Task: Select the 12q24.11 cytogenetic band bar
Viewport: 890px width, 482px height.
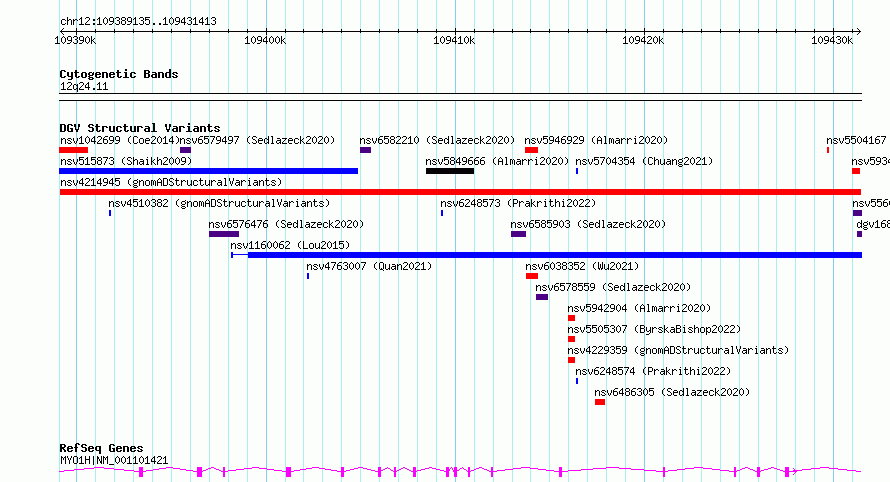Action: click(x=460, y=97)
